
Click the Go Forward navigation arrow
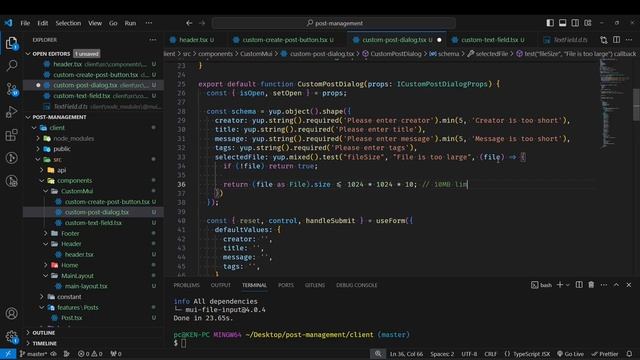click(x=202, y=23)
